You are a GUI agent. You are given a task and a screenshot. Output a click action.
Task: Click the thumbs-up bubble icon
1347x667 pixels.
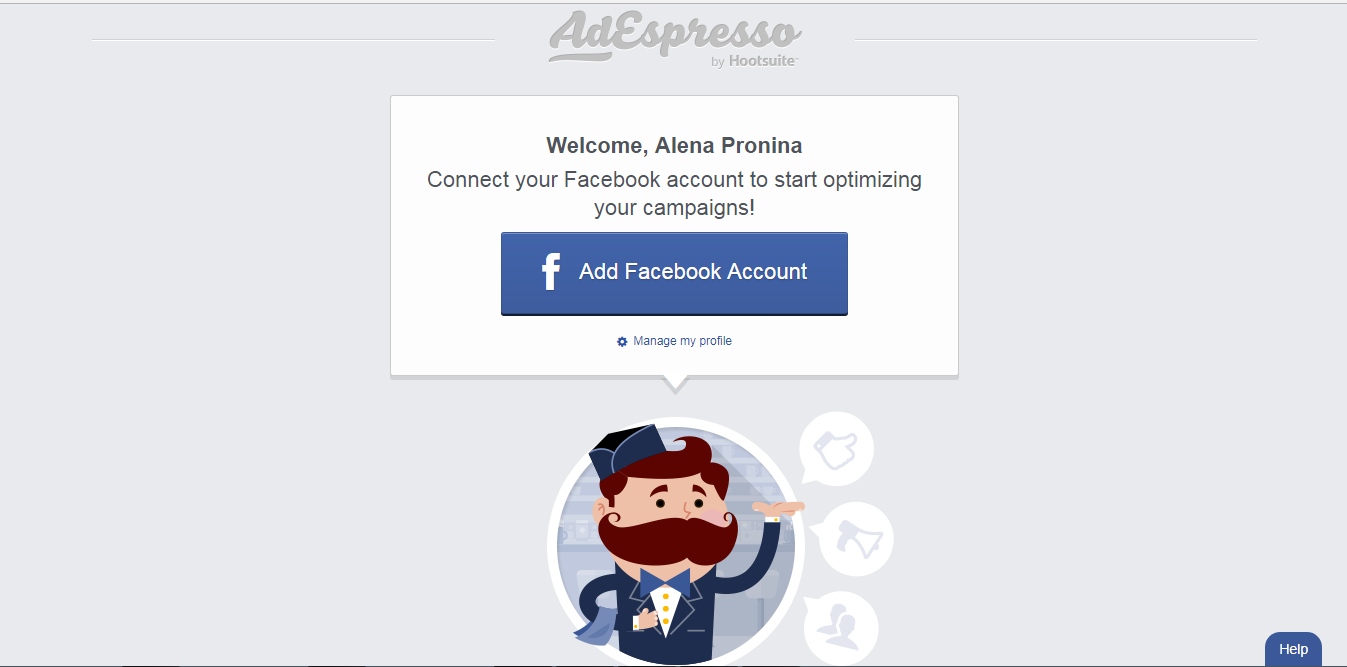tap(836, 449)
